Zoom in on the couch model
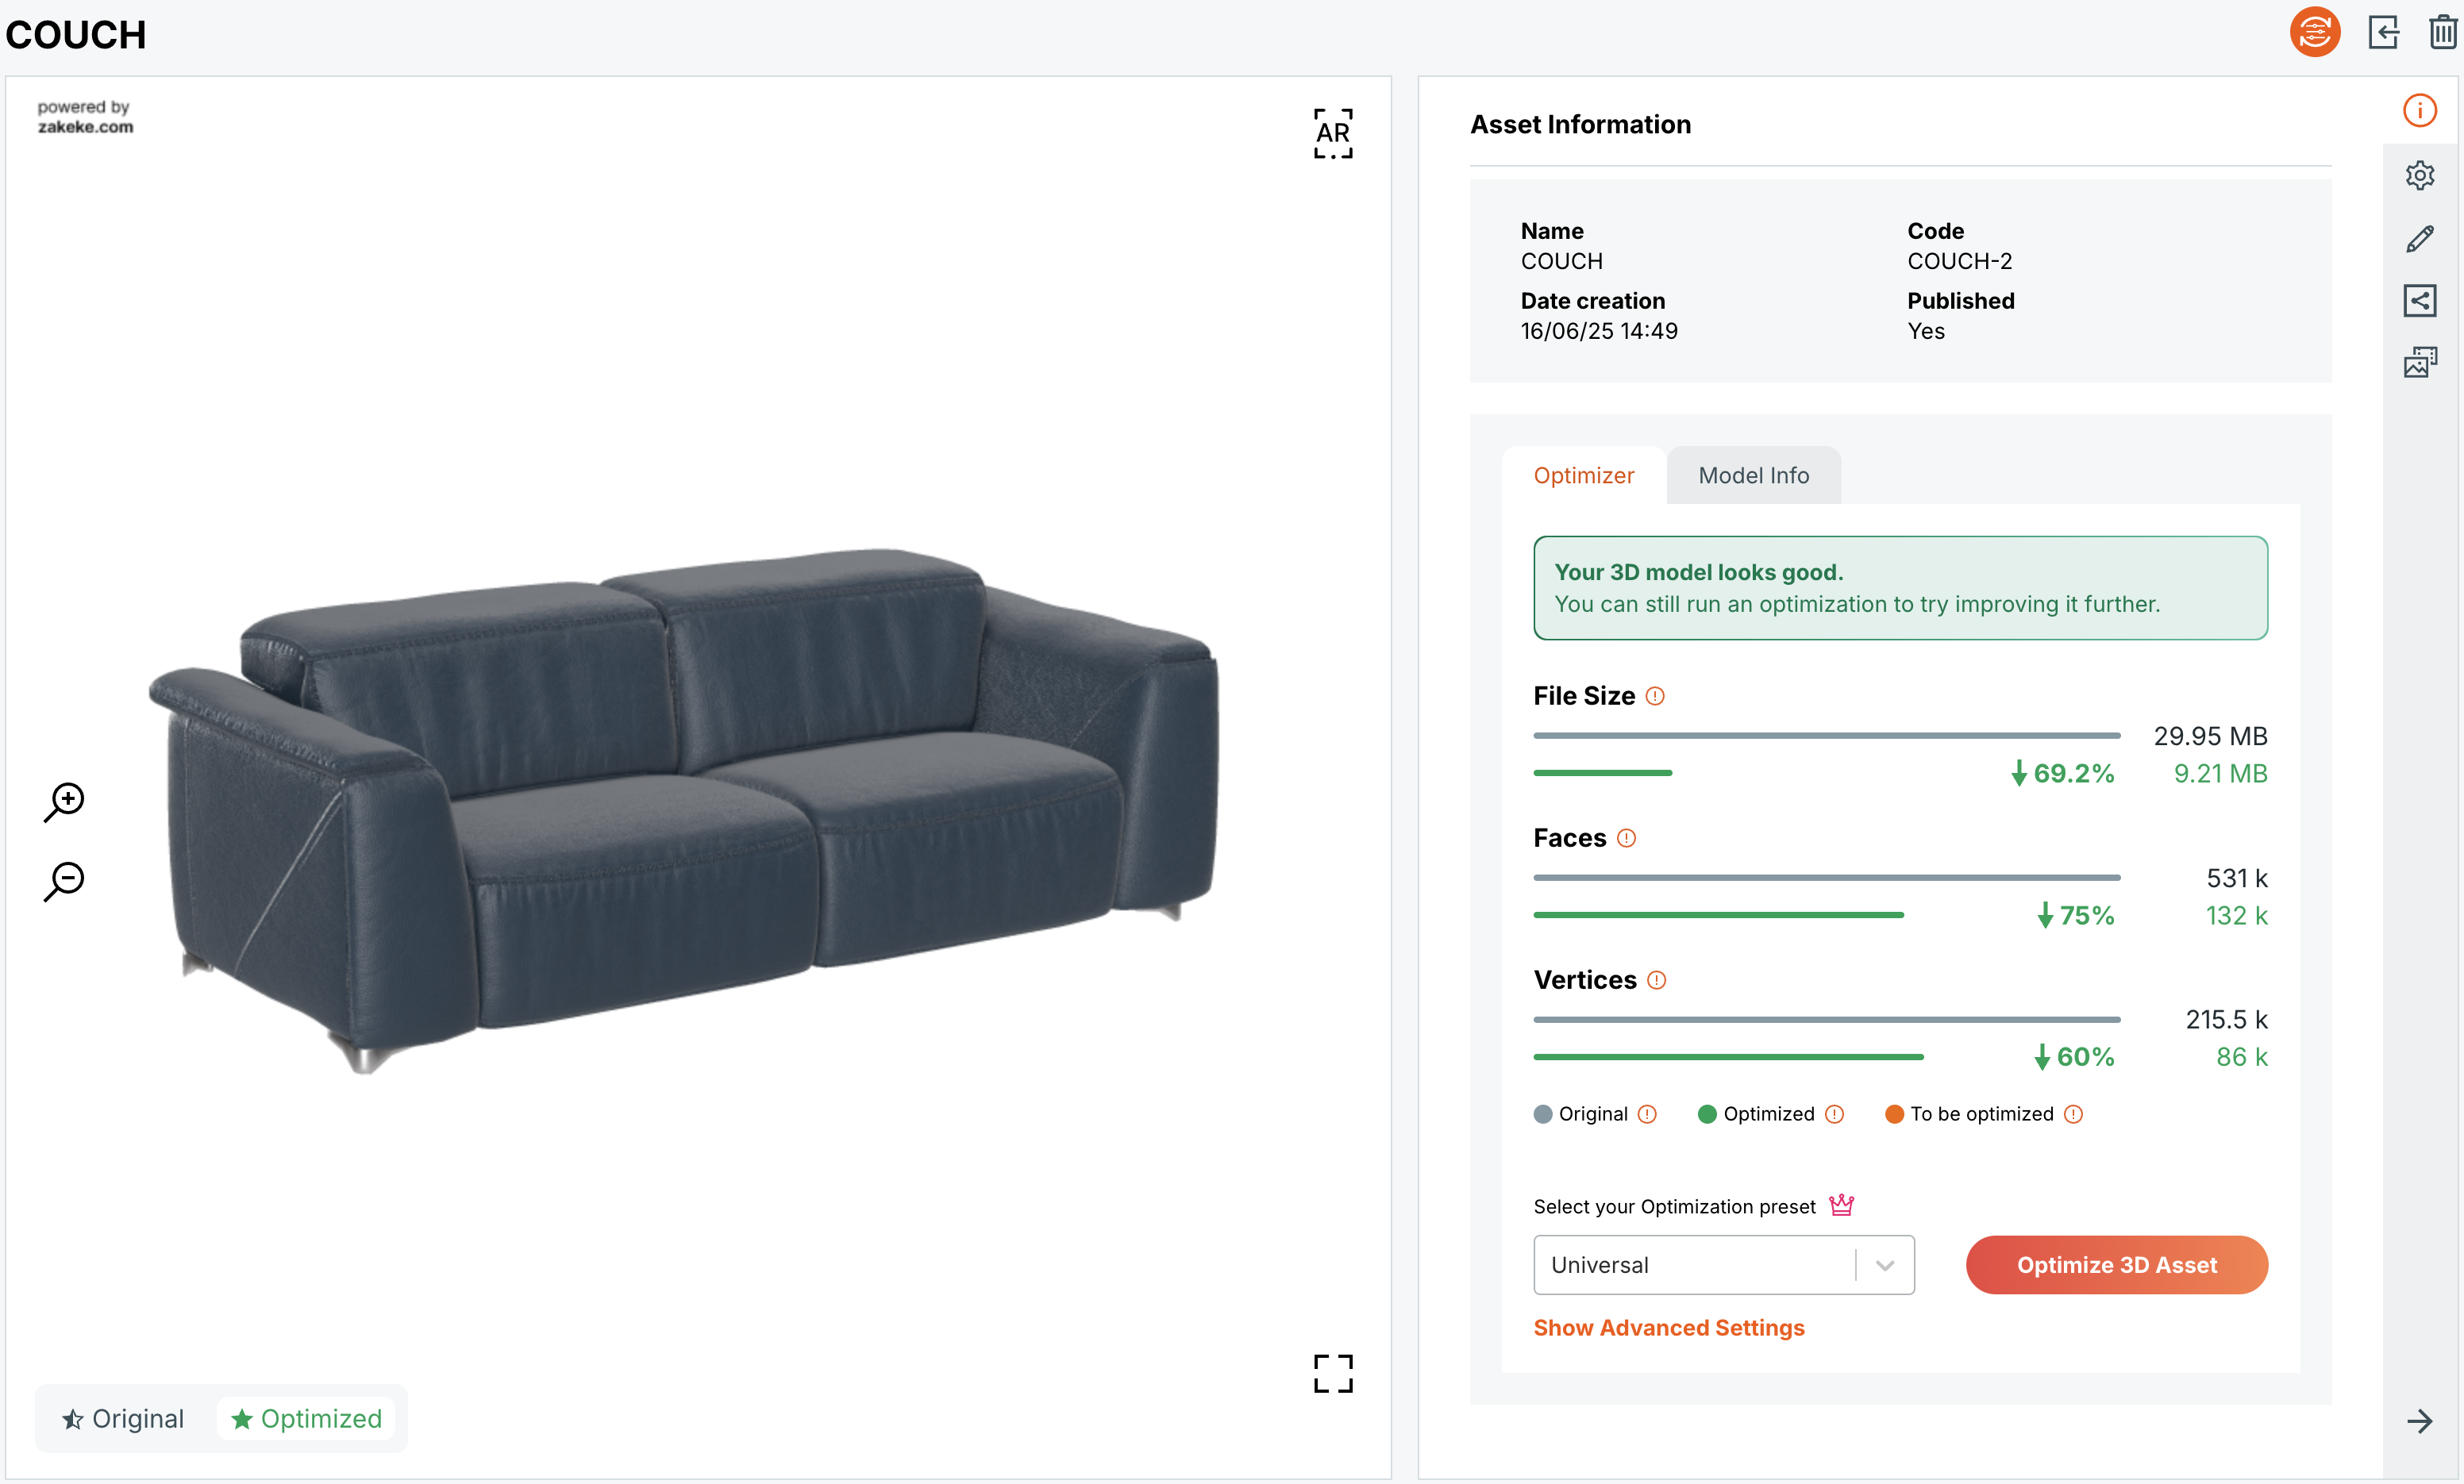 [65, 802]
